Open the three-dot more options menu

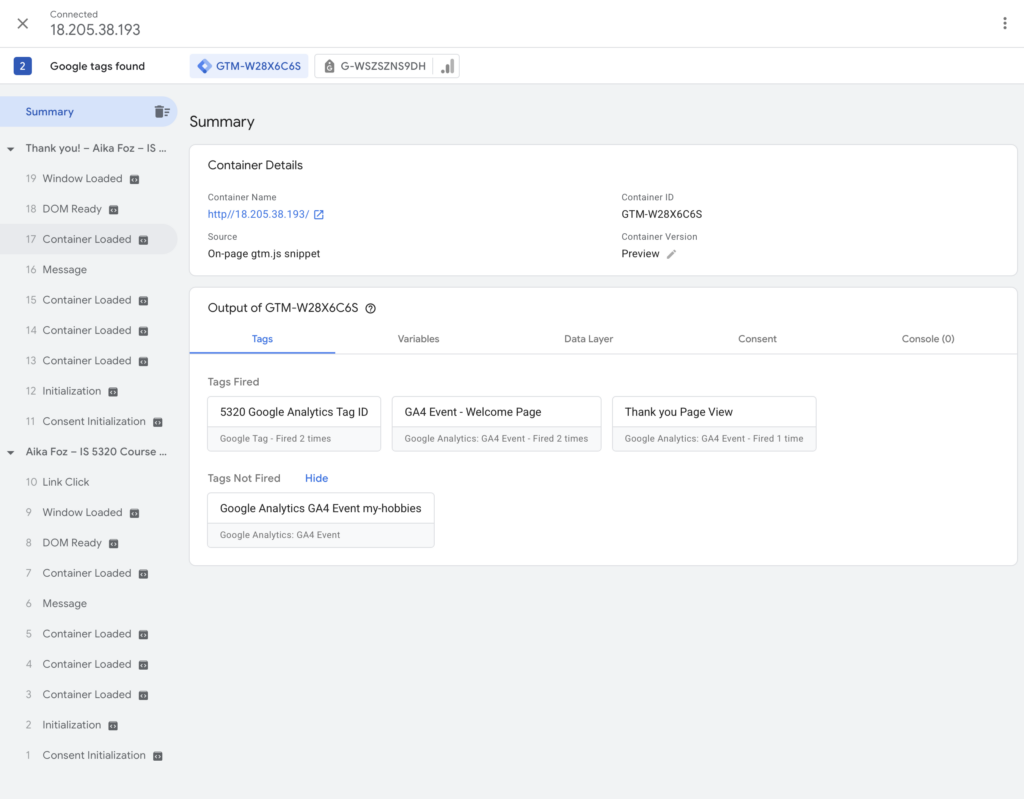(x=1004, y=23)
